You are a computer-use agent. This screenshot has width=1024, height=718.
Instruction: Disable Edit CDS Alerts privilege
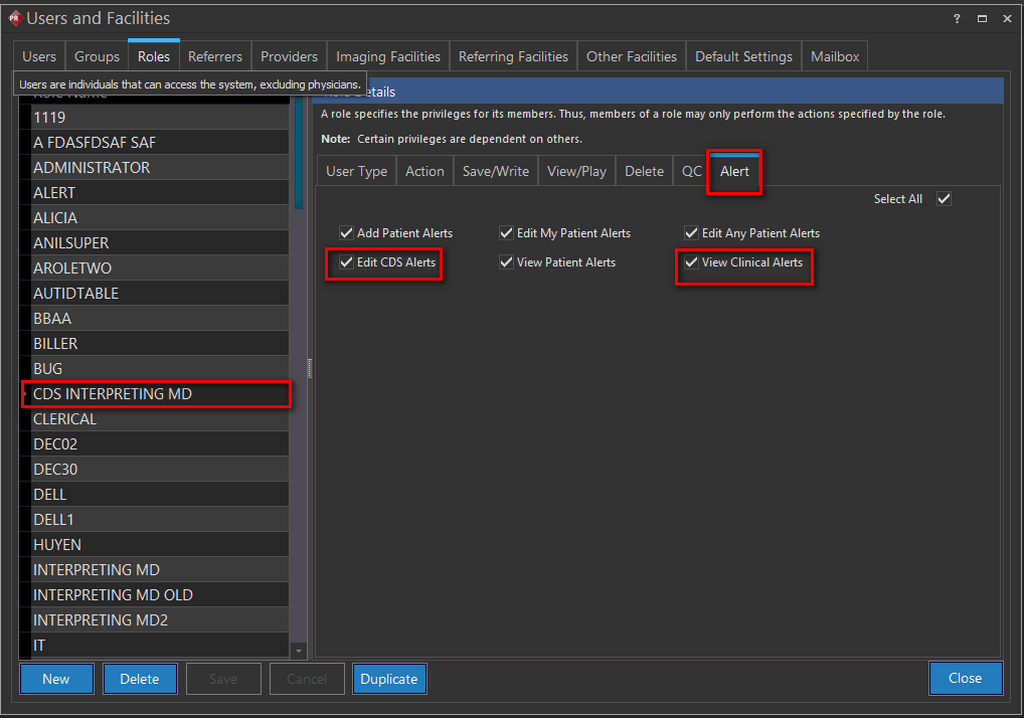click(346, 262)
